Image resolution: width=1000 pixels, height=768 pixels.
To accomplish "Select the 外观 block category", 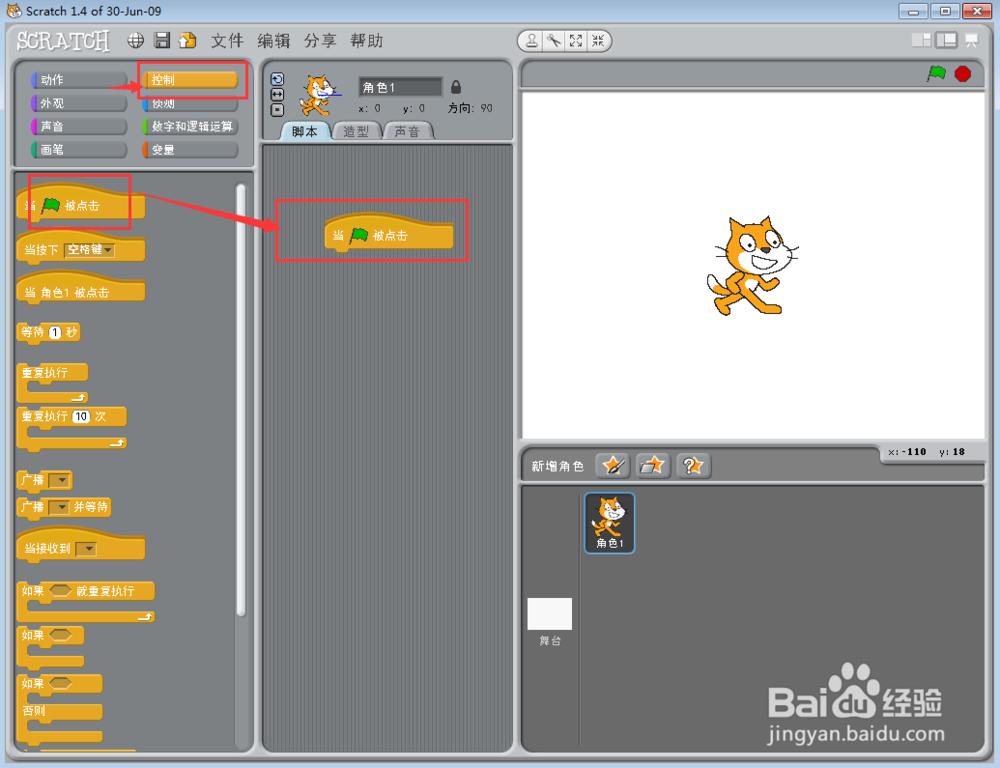I will 79,103.
